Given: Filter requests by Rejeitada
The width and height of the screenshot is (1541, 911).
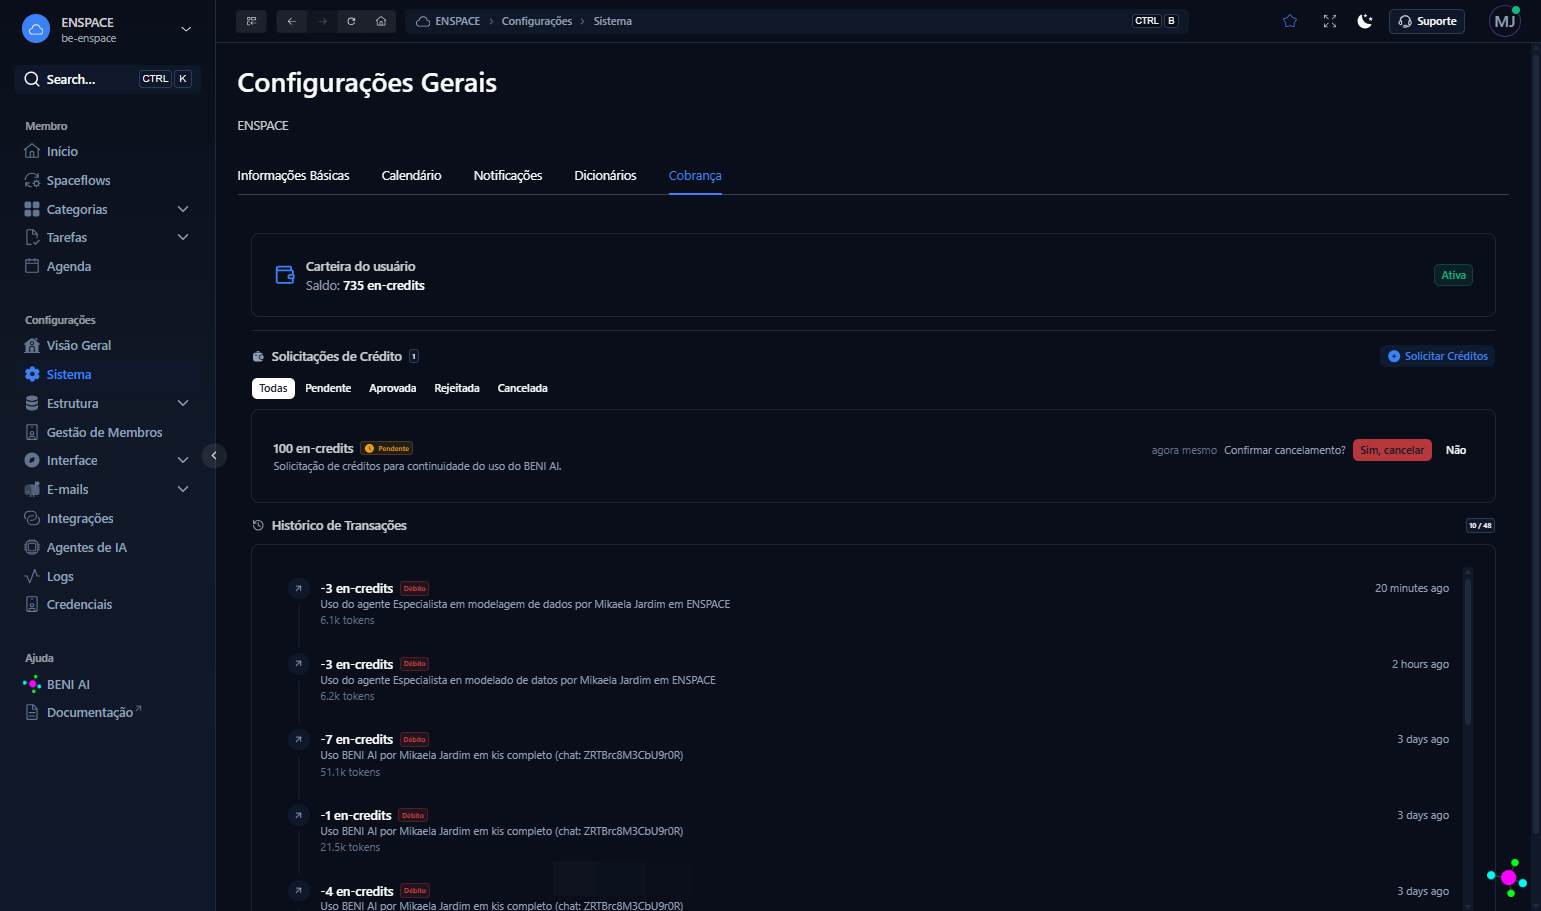Looking at the screenshot, I should pyautogui.click(x=457, y=388).
